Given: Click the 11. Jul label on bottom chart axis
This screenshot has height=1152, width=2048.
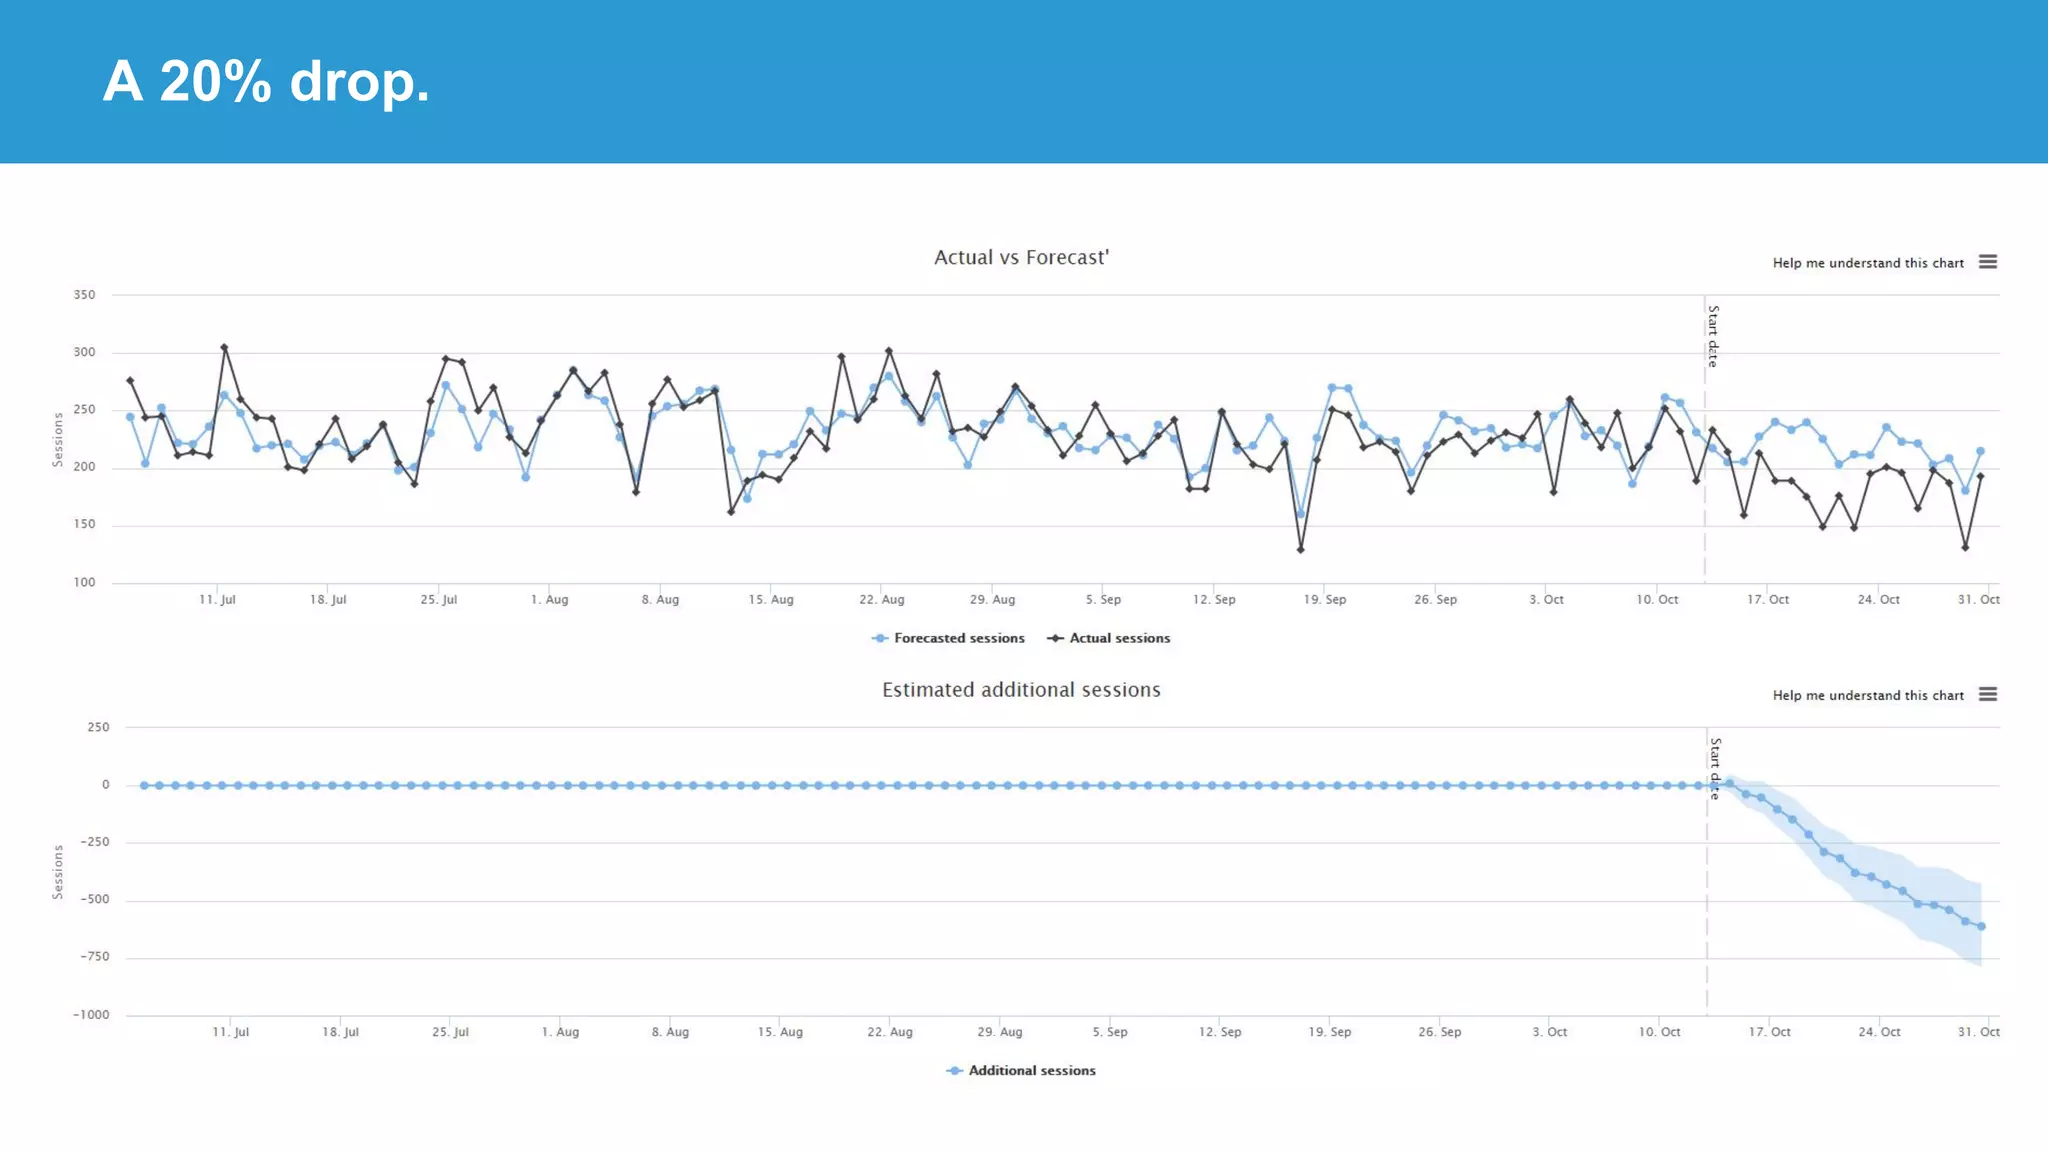Looking at the screenshot, I should [230, 1032].
